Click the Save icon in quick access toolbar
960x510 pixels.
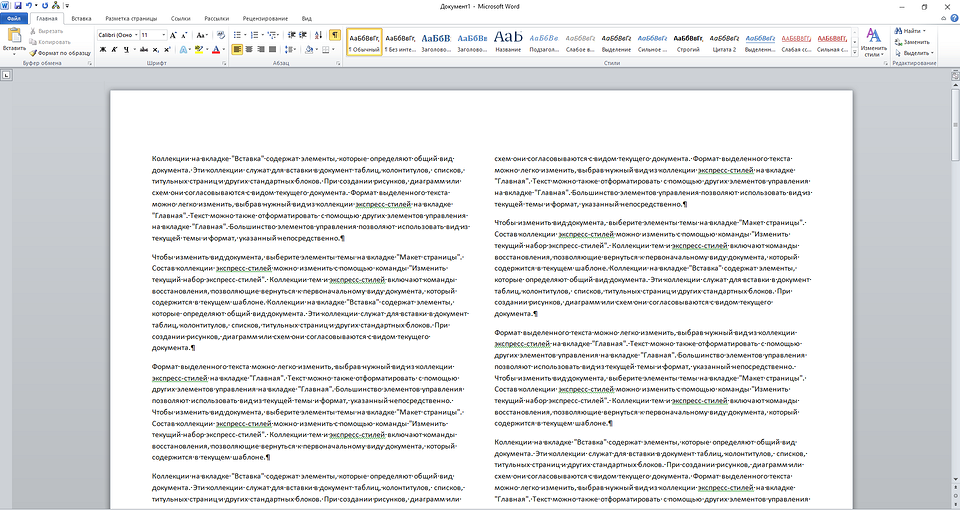17,6
